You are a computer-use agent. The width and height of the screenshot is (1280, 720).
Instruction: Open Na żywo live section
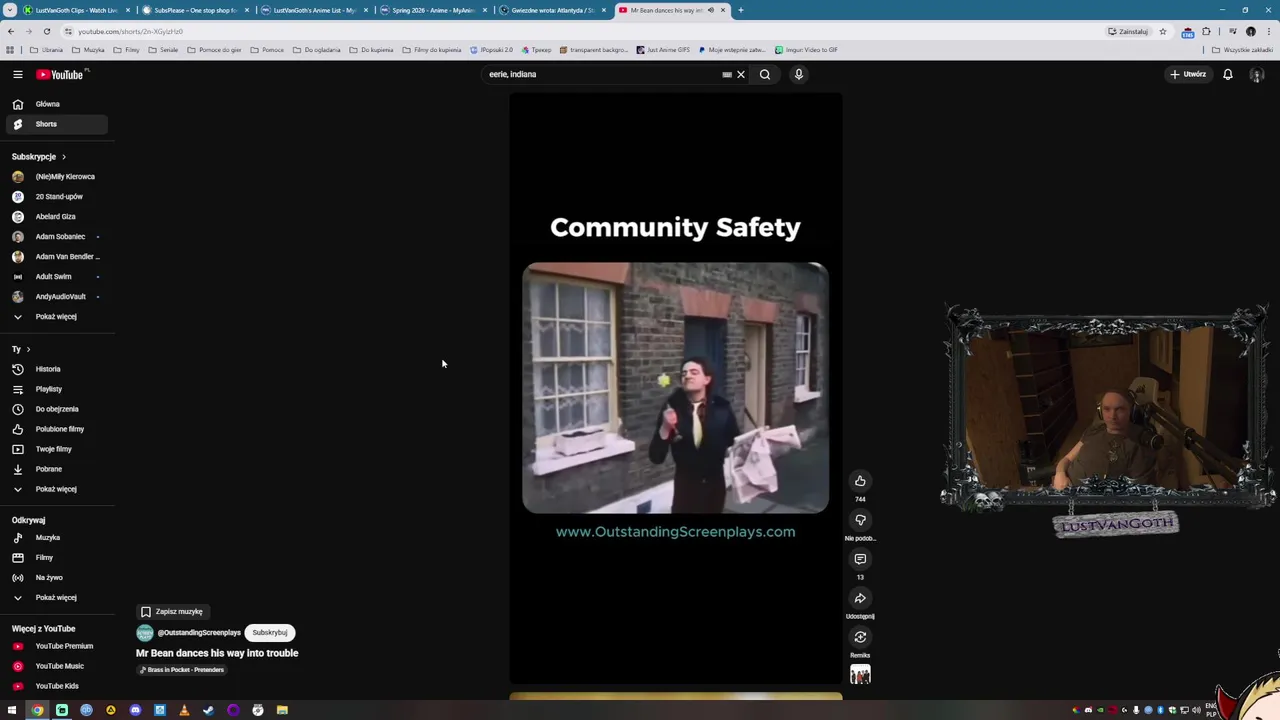point(57,577)
